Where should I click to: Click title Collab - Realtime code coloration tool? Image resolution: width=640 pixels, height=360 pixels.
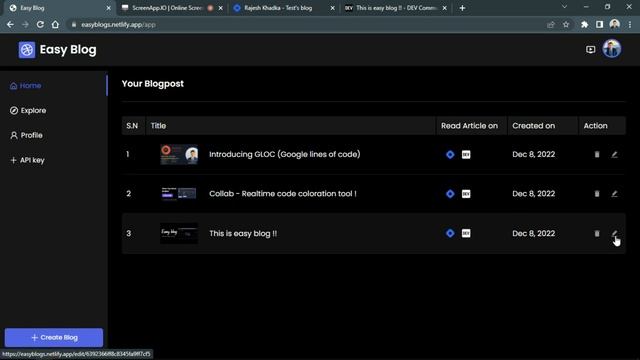click(283, 193)
